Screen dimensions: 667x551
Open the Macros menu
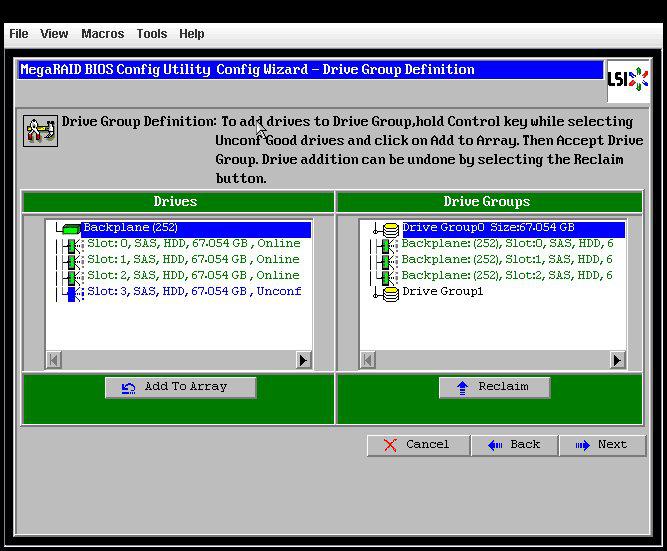[x=102, y=33]
